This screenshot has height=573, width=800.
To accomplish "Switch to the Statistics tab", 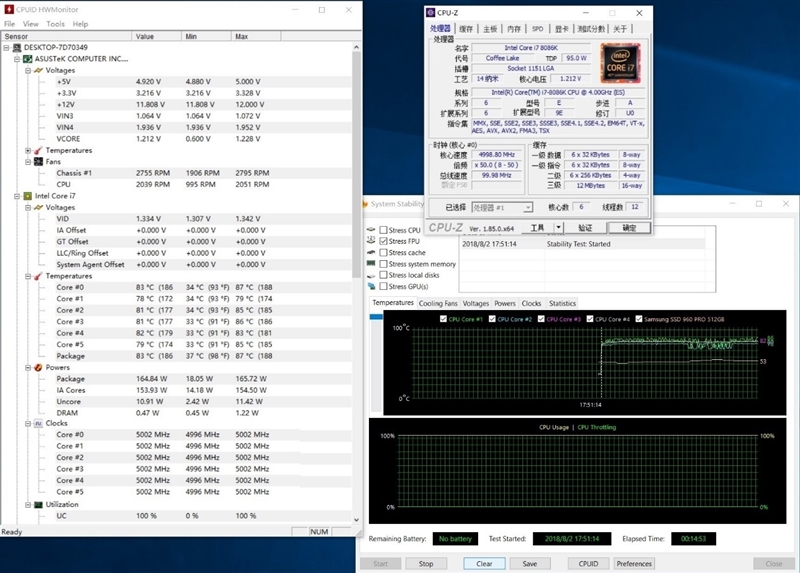I will pos(562,303).
